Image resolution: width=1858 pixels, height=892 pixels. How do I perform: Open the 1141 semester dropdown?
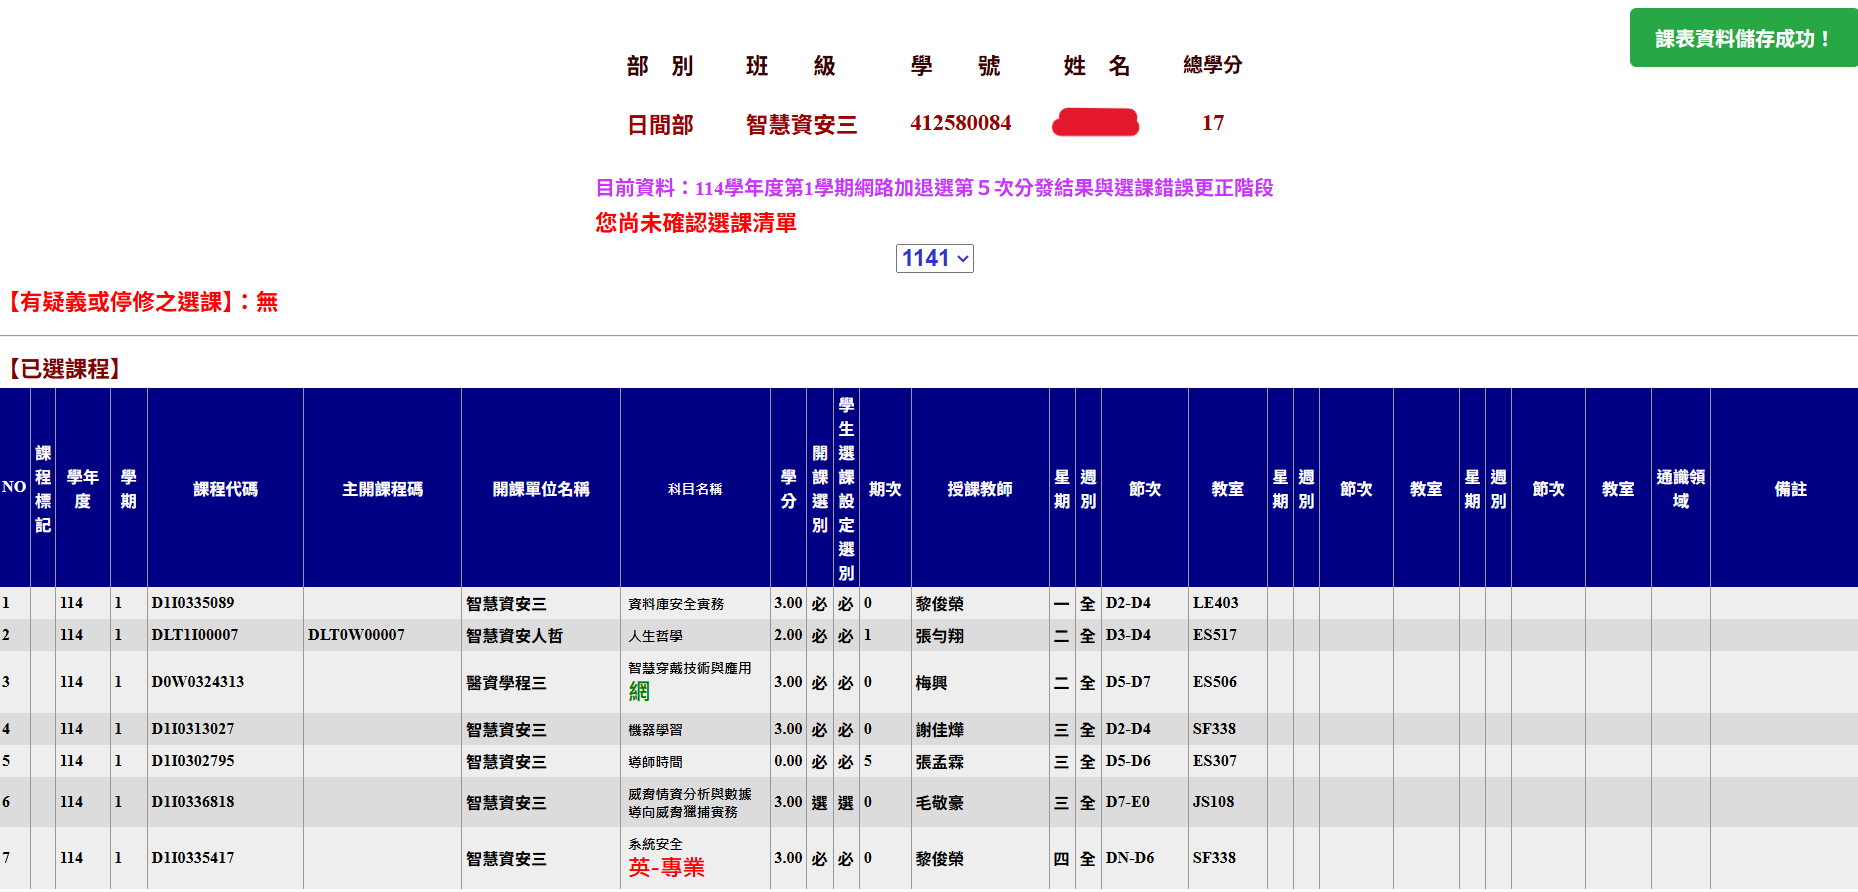coord(935,259)
